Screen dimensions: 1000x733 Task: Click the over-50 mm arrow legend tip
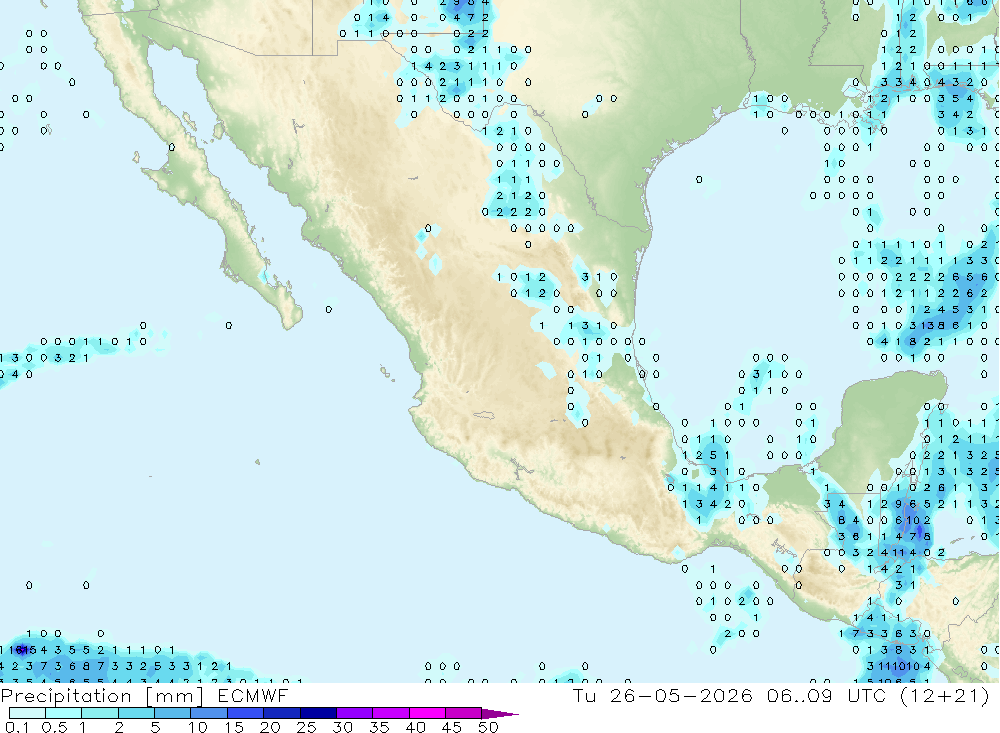500,713
